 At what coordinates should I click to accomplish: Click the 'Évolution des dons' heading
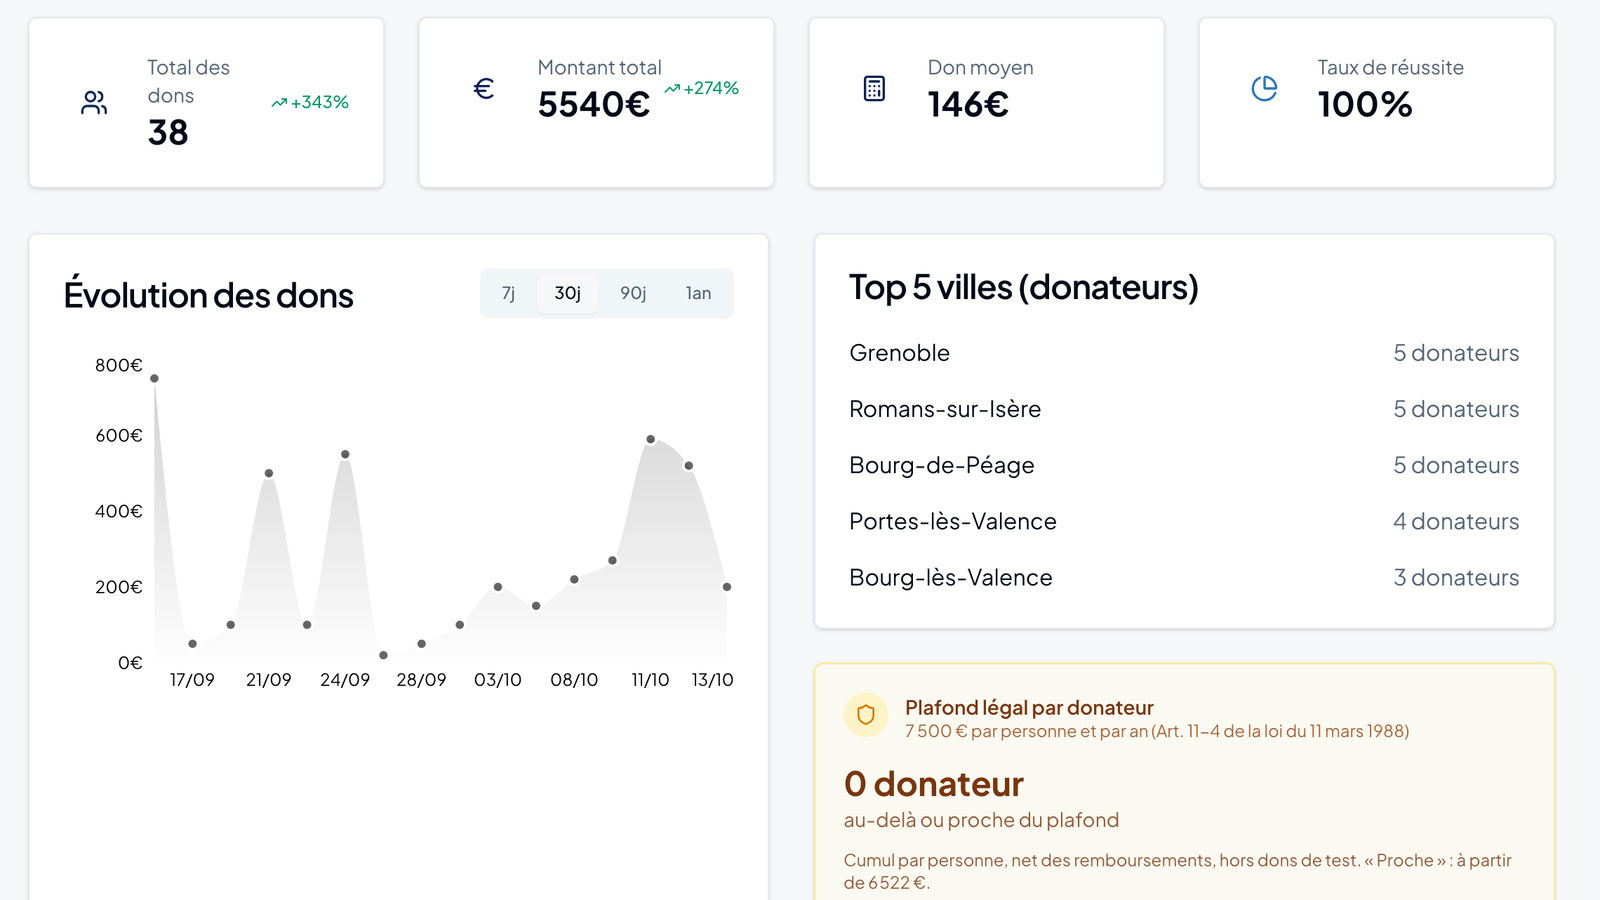click(208, 295)
